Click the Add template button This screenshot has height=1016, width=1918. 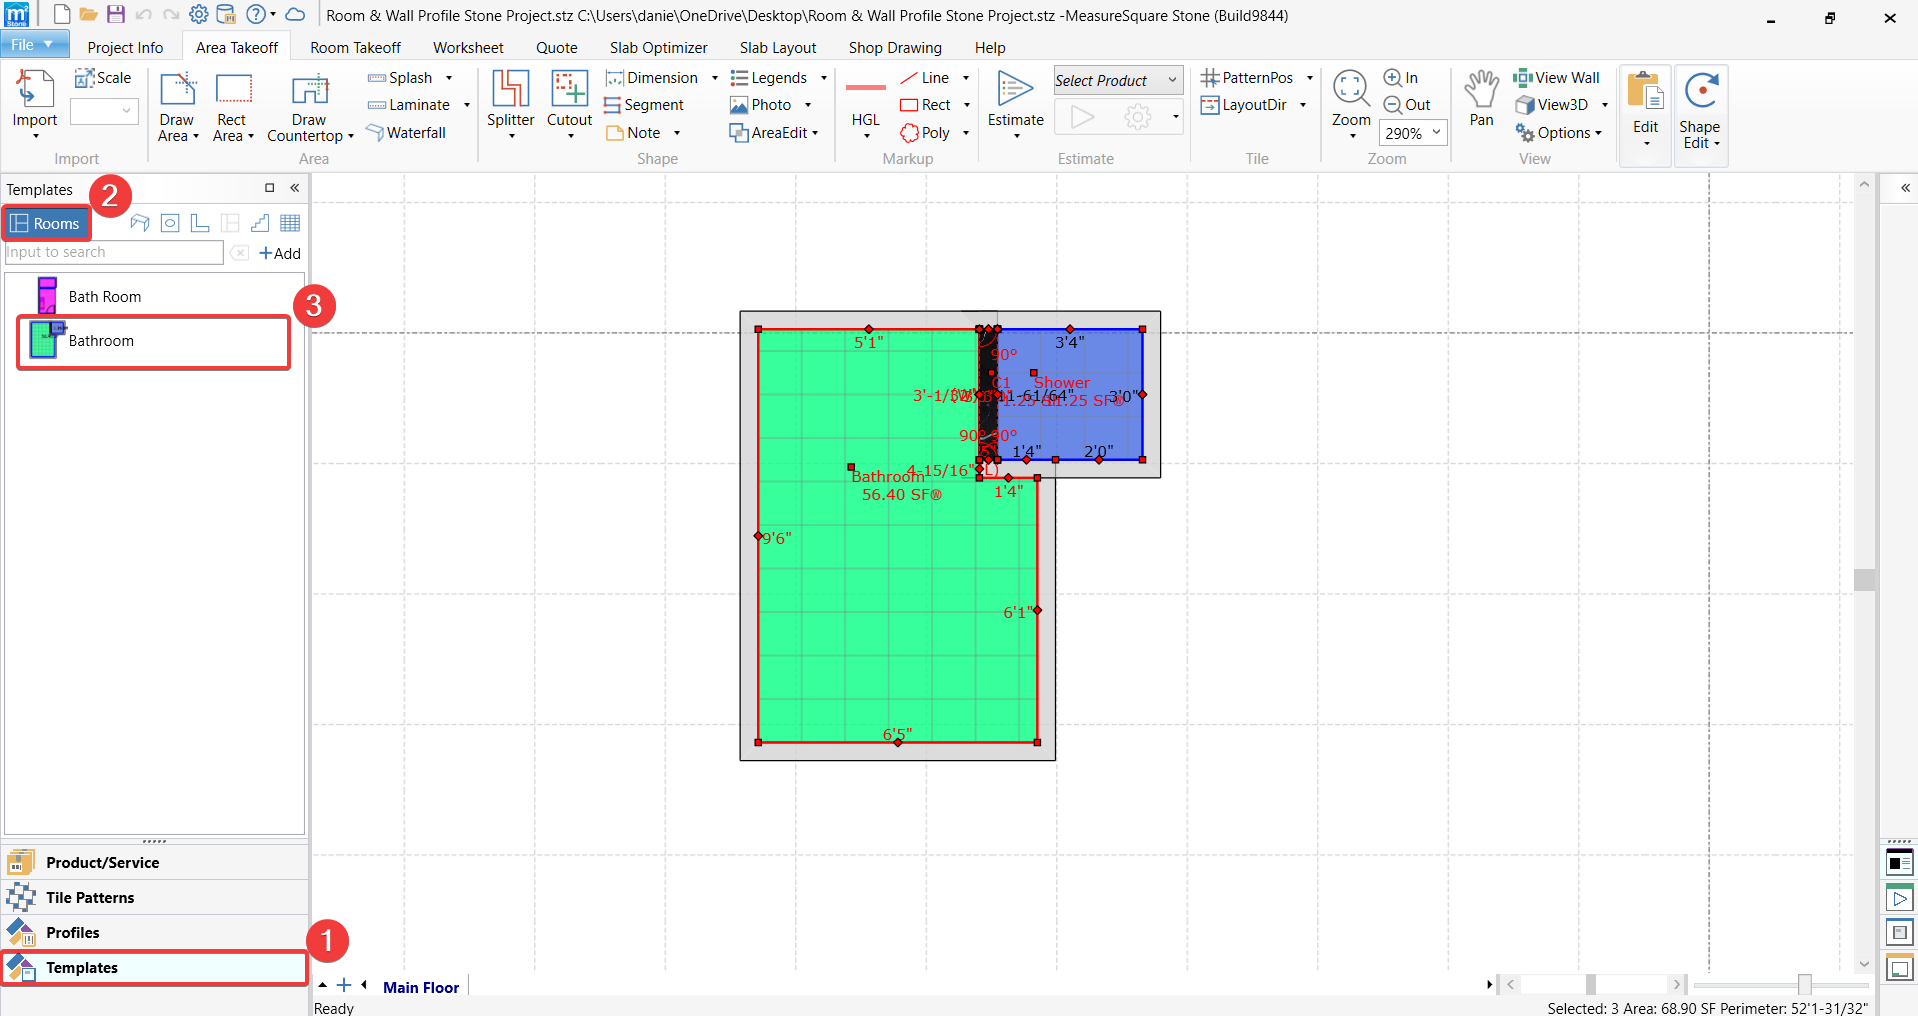tap(280, 253)
